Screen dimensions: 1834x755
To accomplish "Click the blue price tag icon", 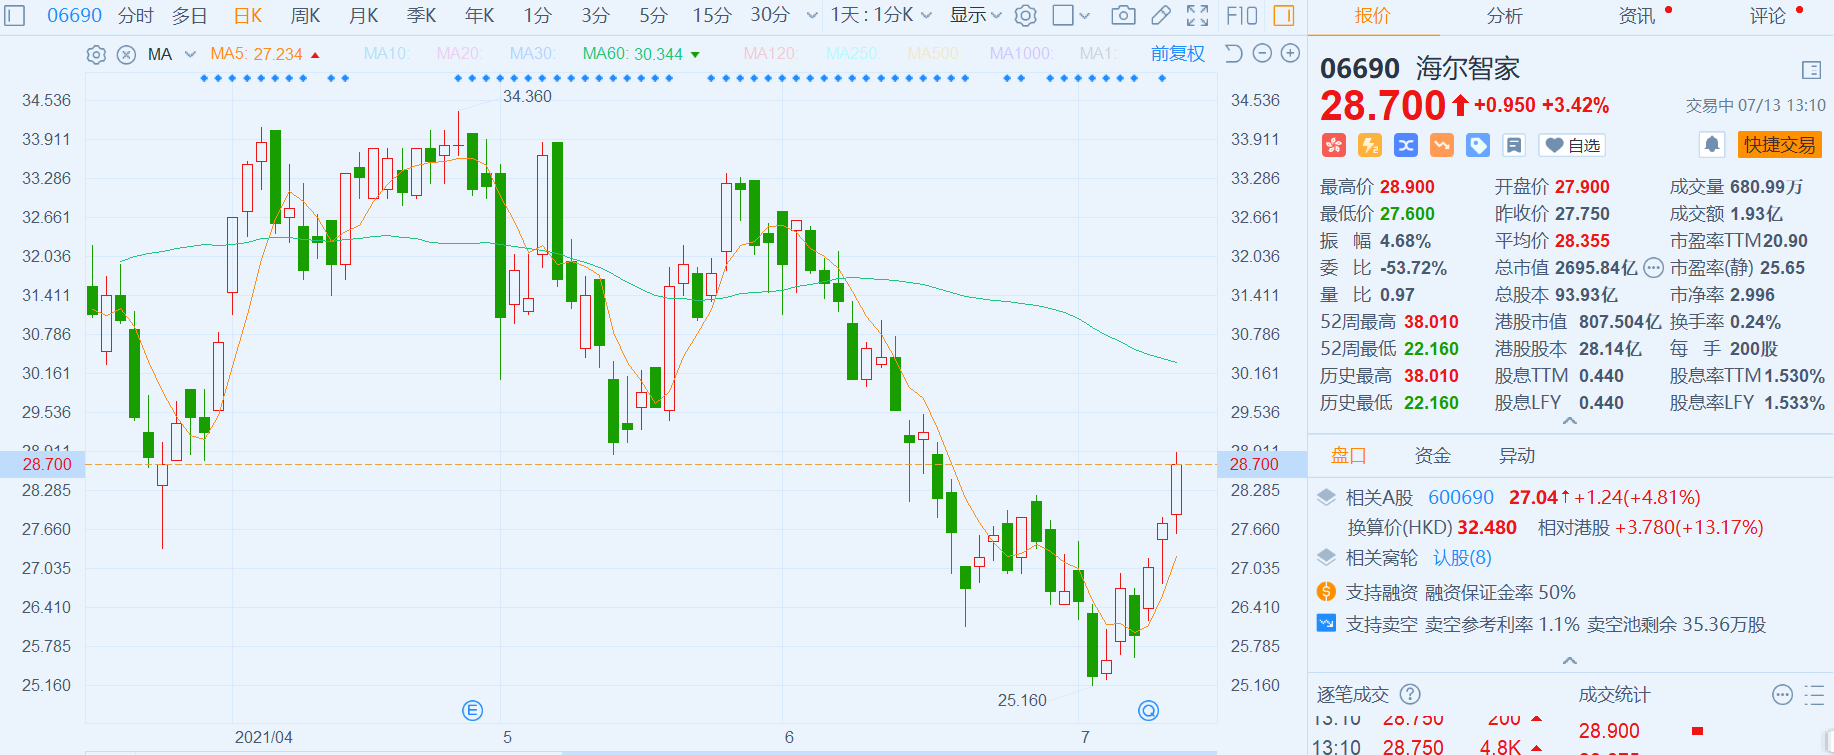I will click(1478, 145).
